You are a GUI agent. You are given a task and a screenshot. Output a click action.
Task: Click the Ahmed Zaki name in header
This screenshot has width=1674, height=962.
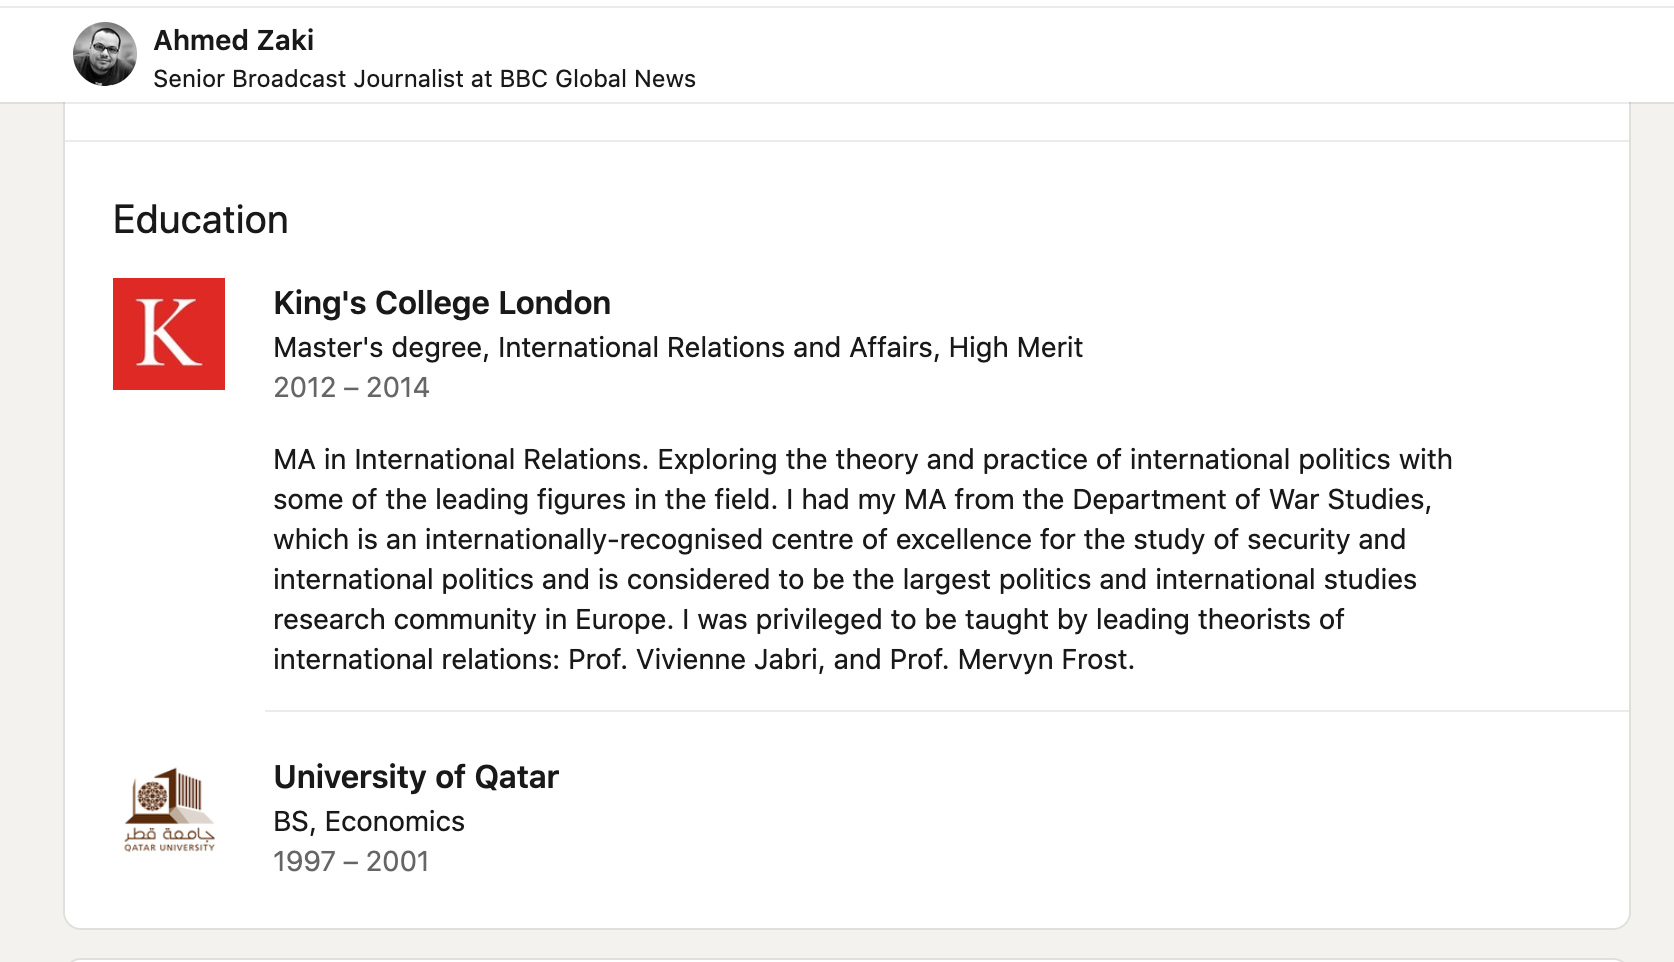[233, 40]
